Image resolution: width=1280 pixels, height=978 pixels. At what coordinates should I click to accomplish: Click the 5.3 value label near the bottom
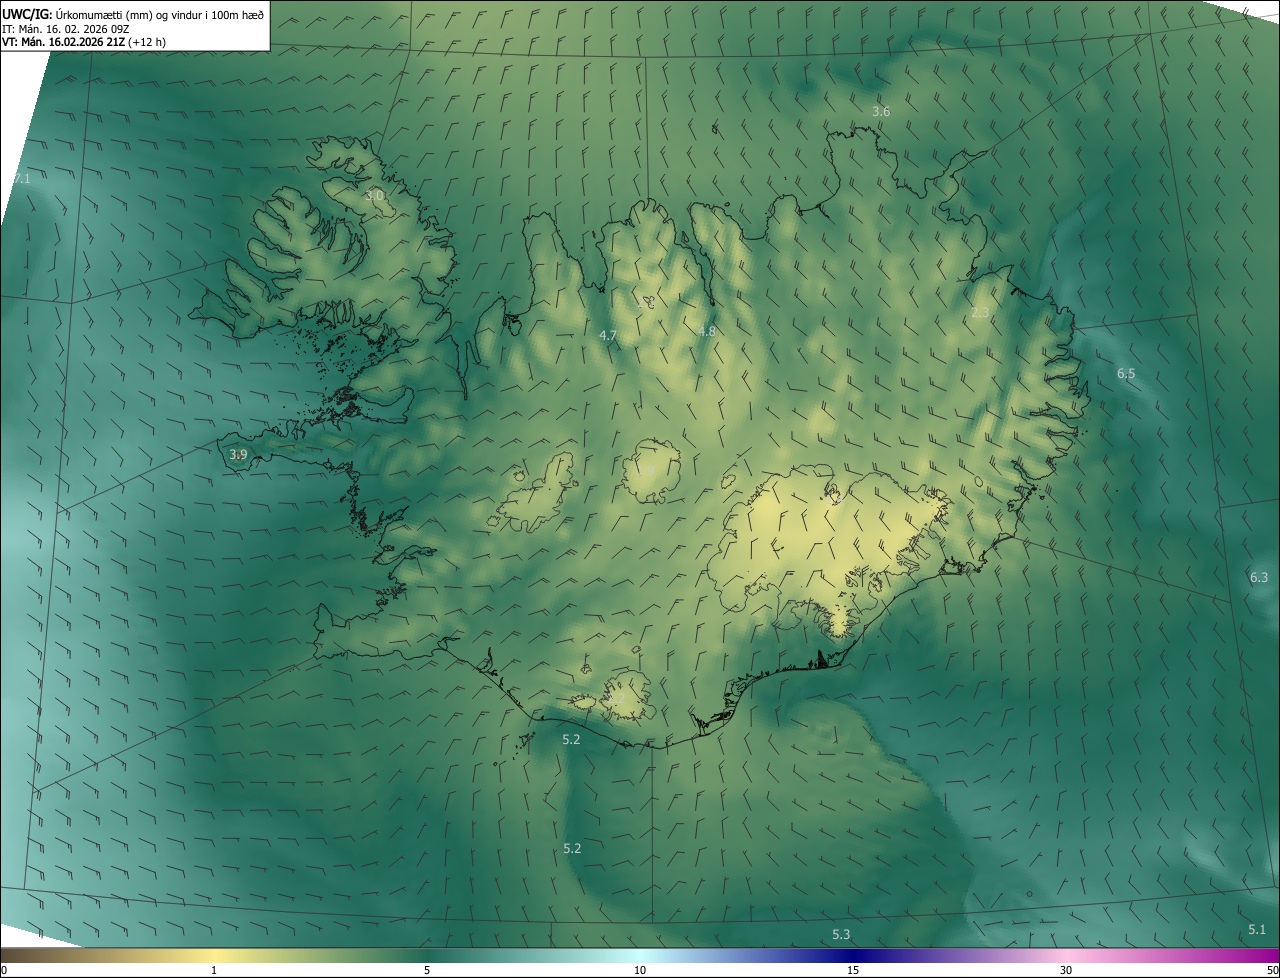click(x=841, y=935)
